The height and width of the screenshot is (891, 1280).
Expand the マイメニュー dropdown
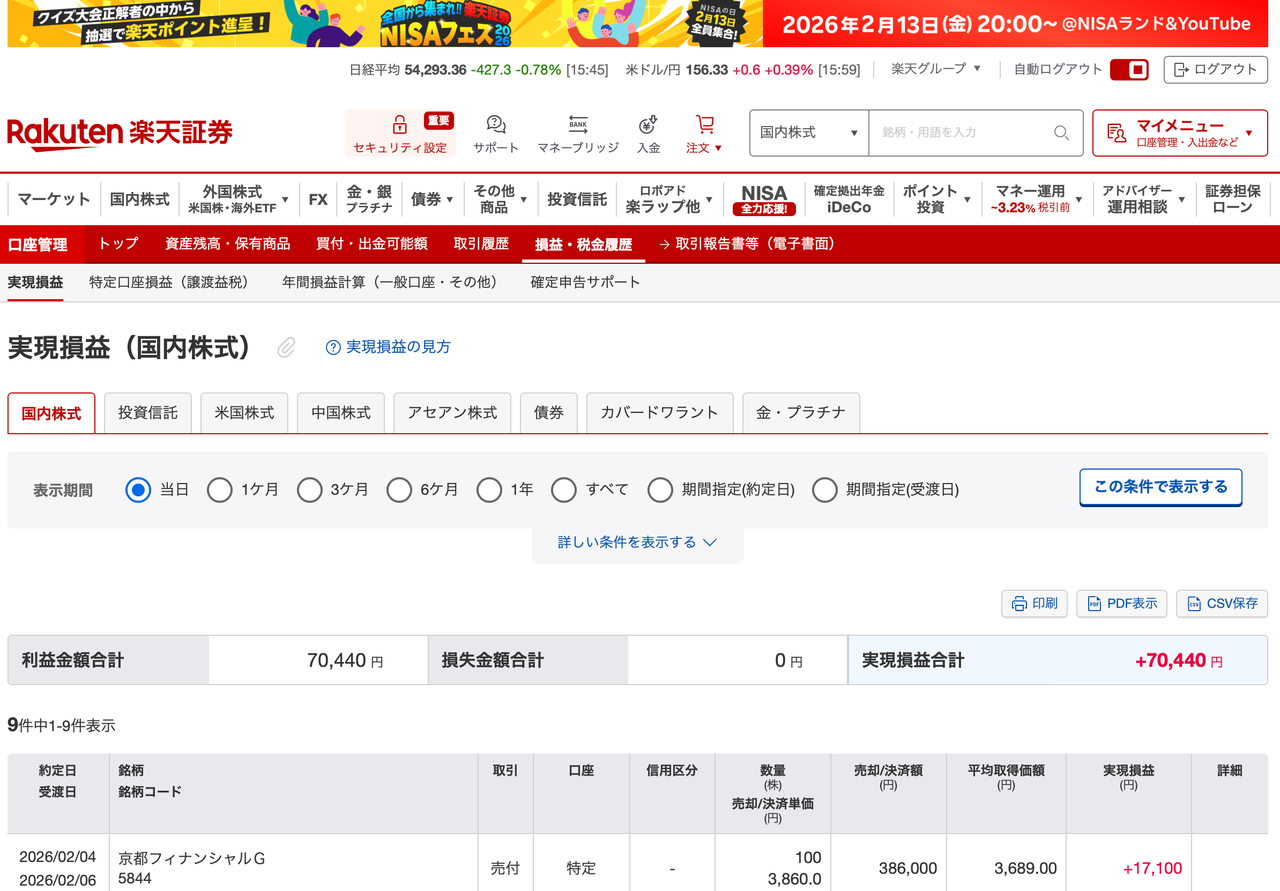coord(1179,133)
